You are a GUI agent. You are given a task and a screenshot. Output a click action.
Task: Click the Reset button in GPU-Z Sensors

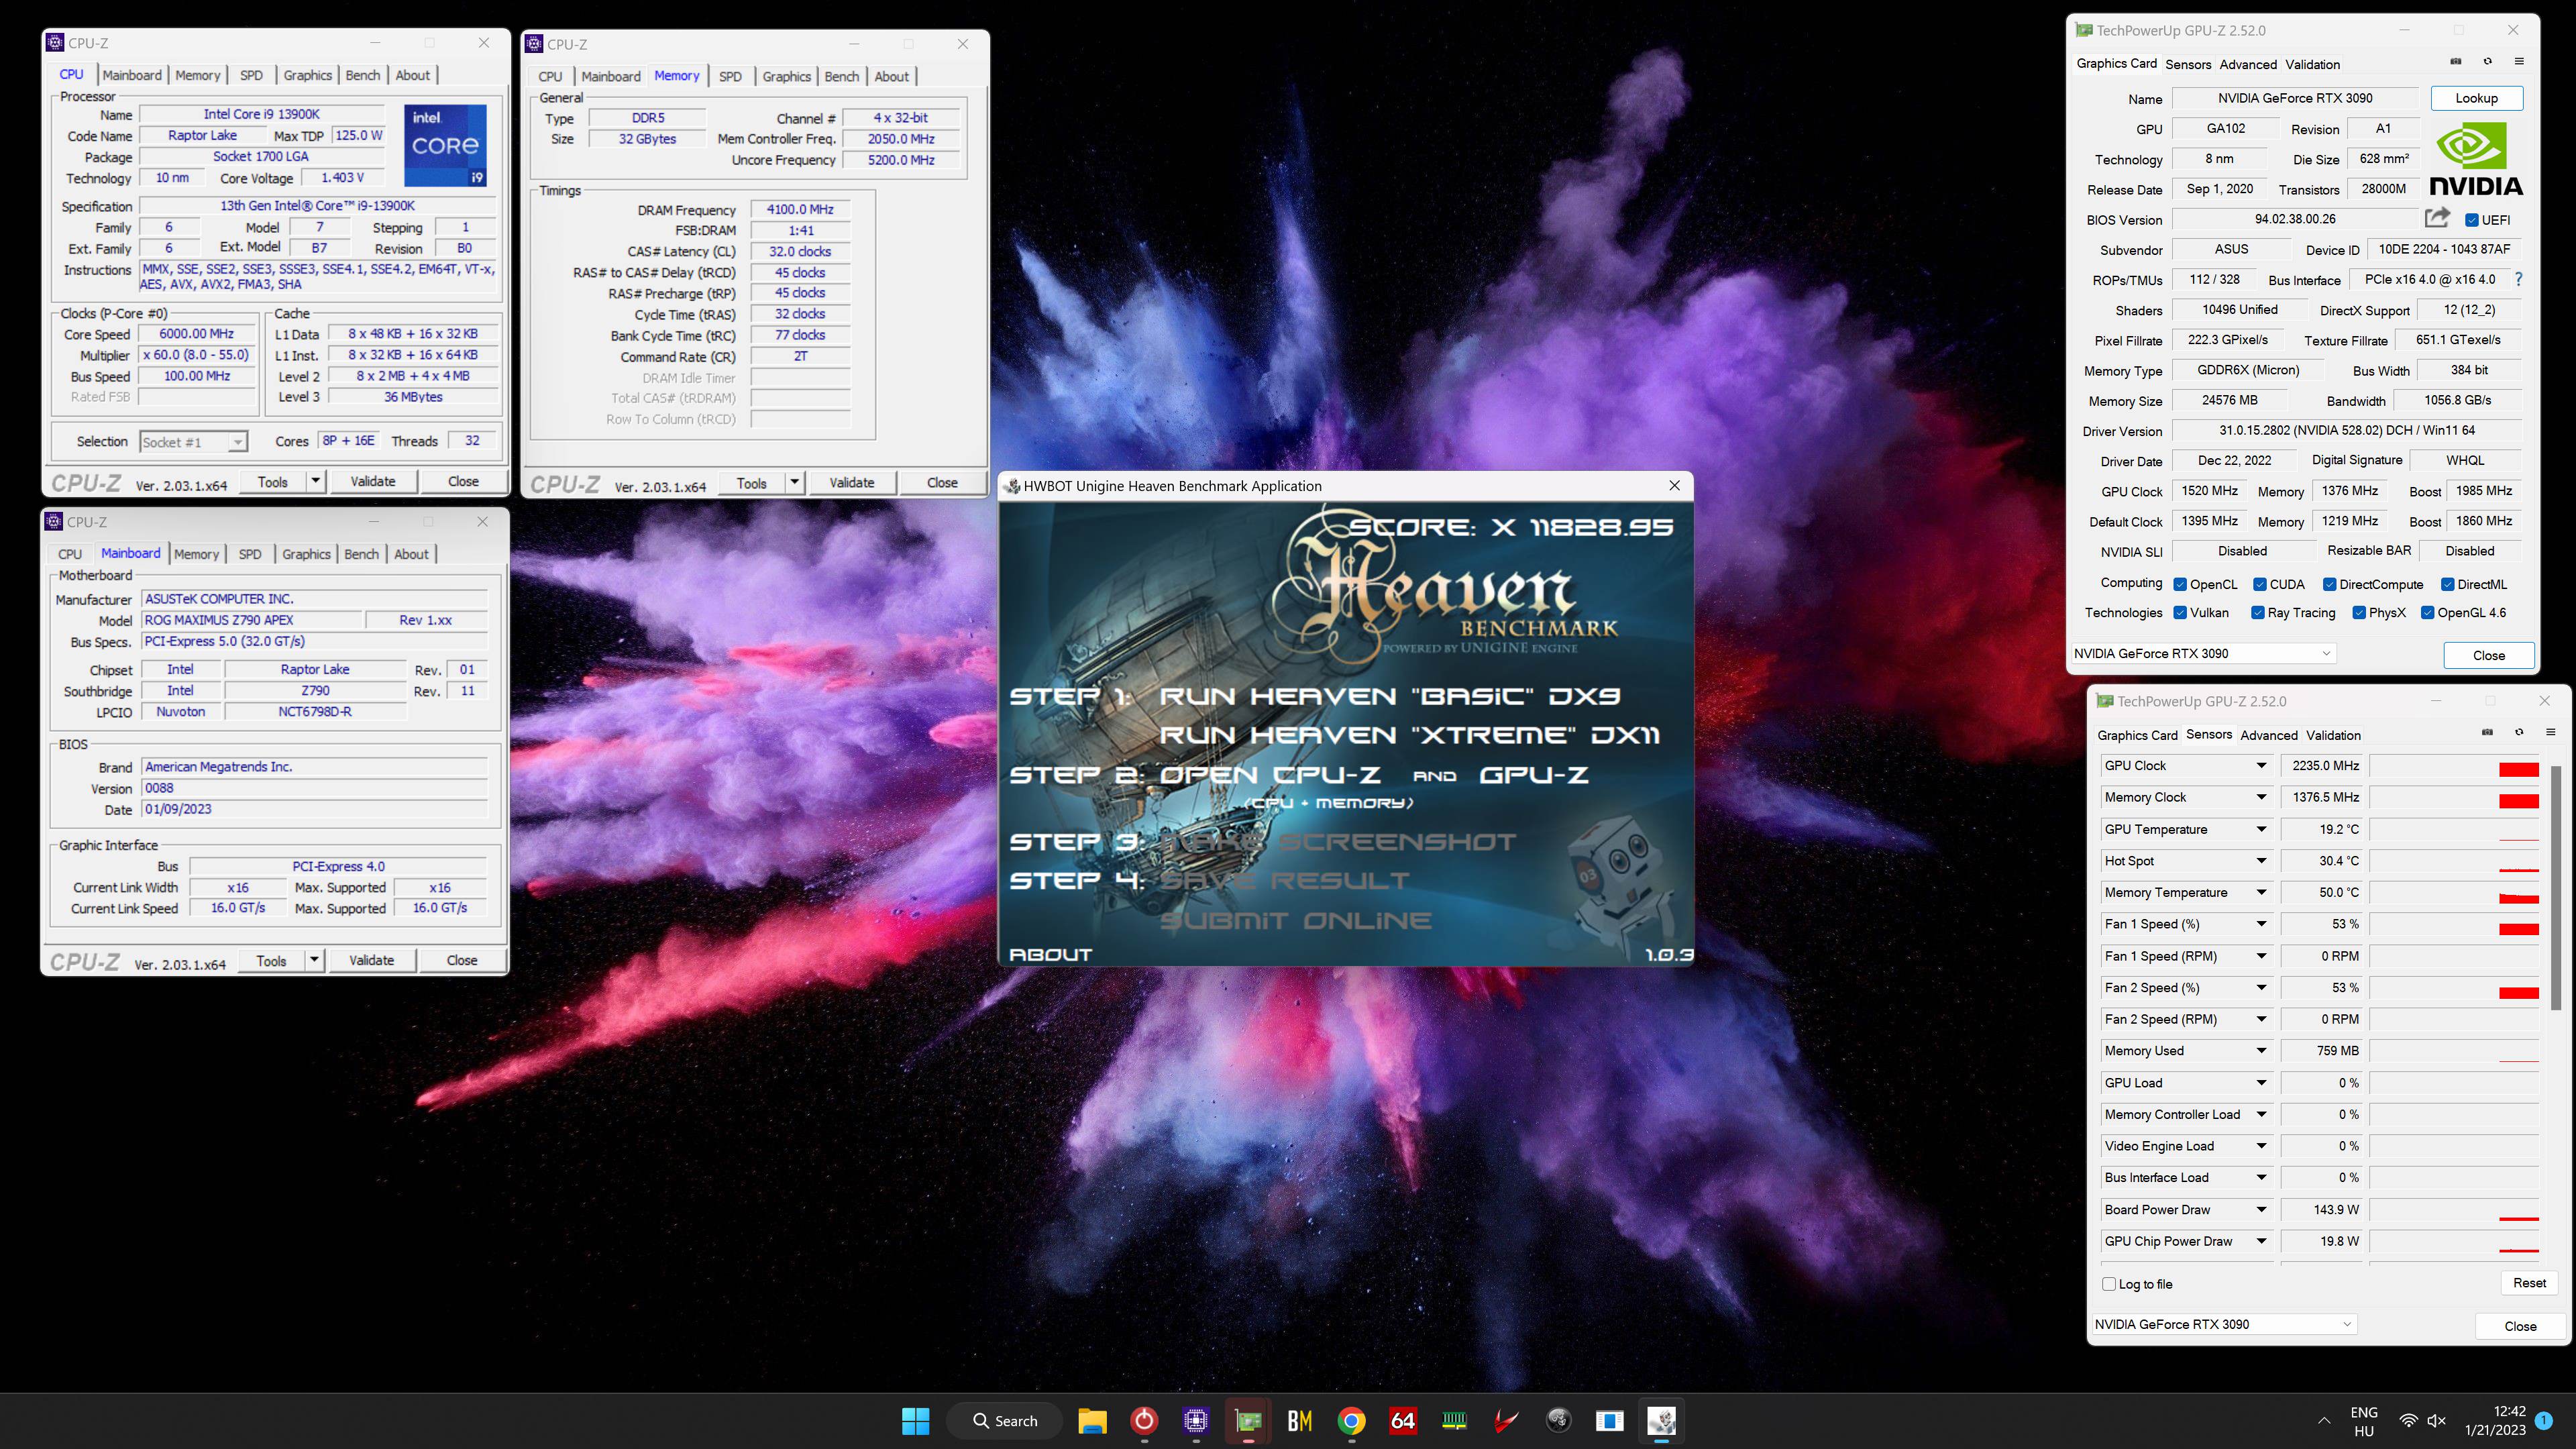[x=2529, y=1283]
